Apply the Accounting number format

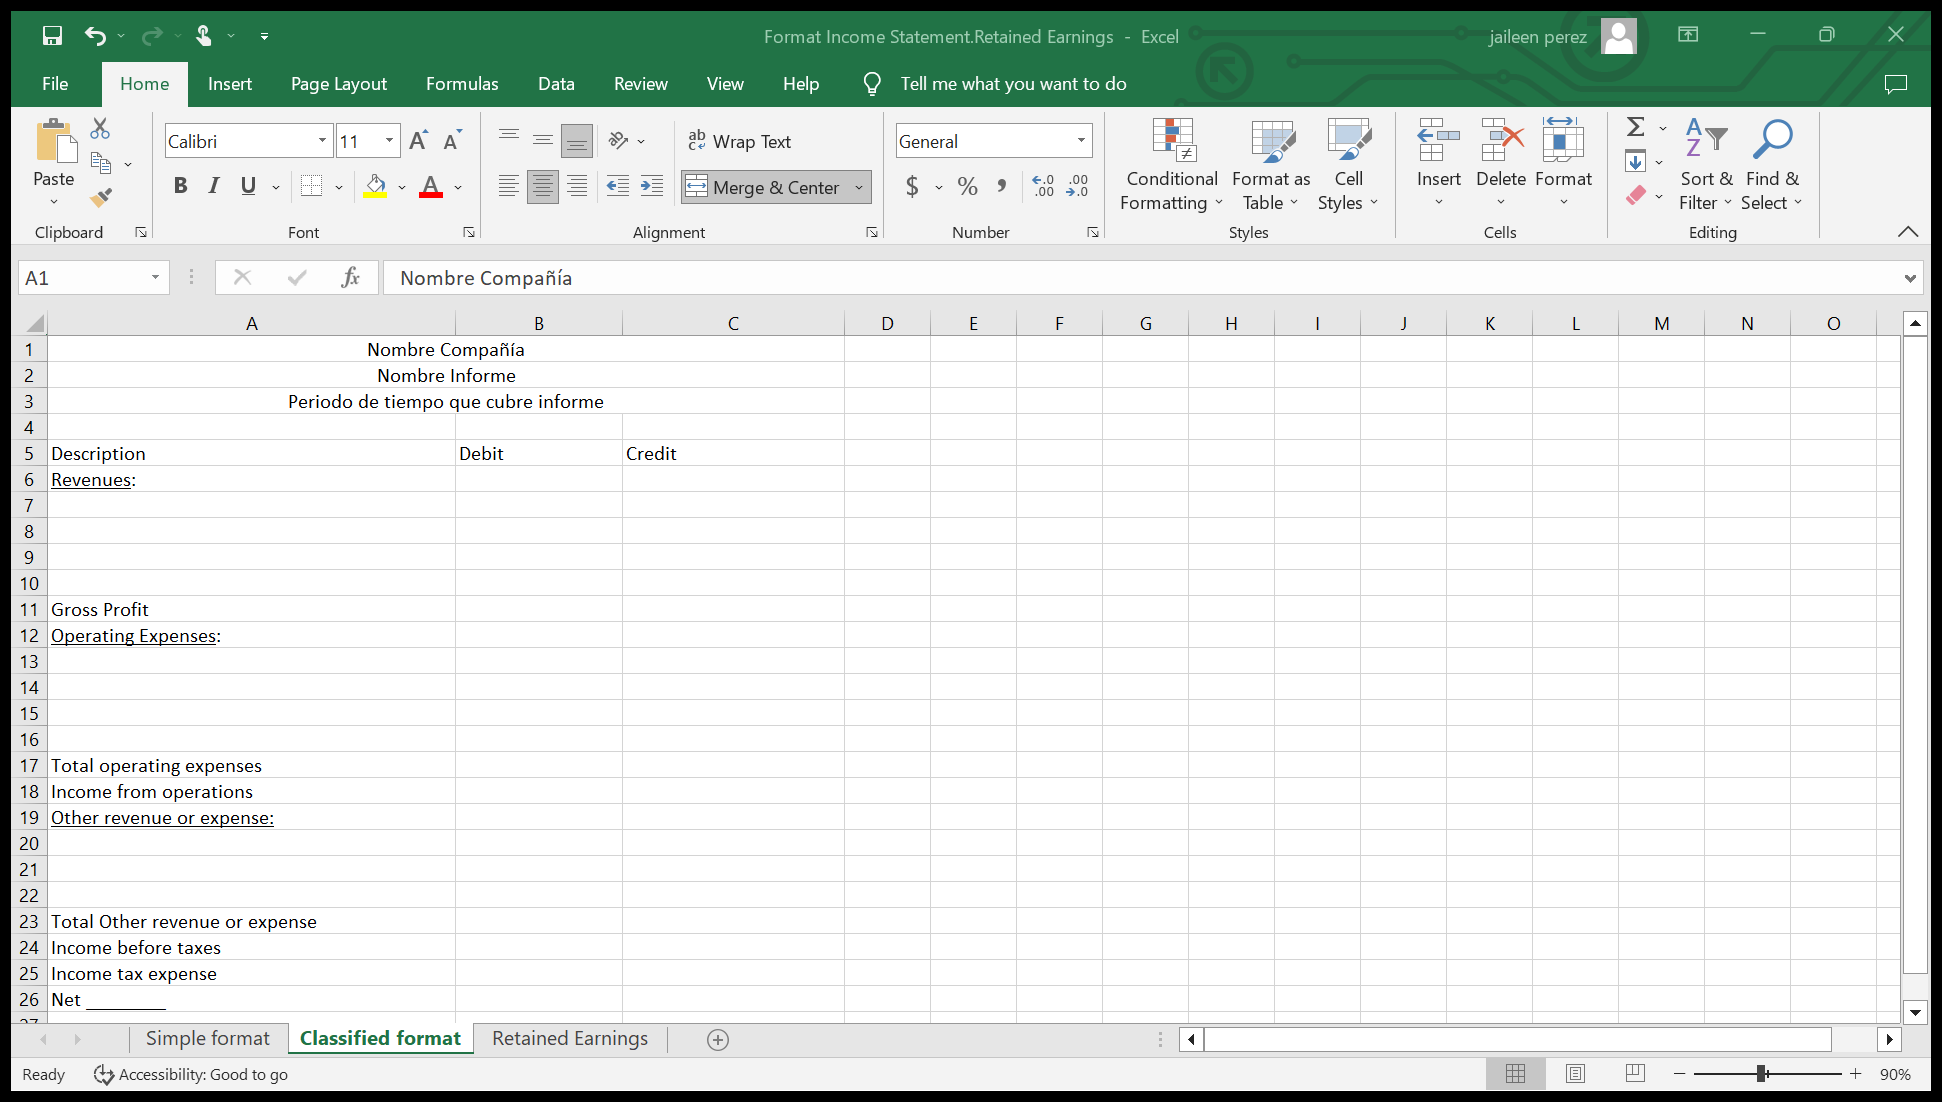(x=912, y=186)
